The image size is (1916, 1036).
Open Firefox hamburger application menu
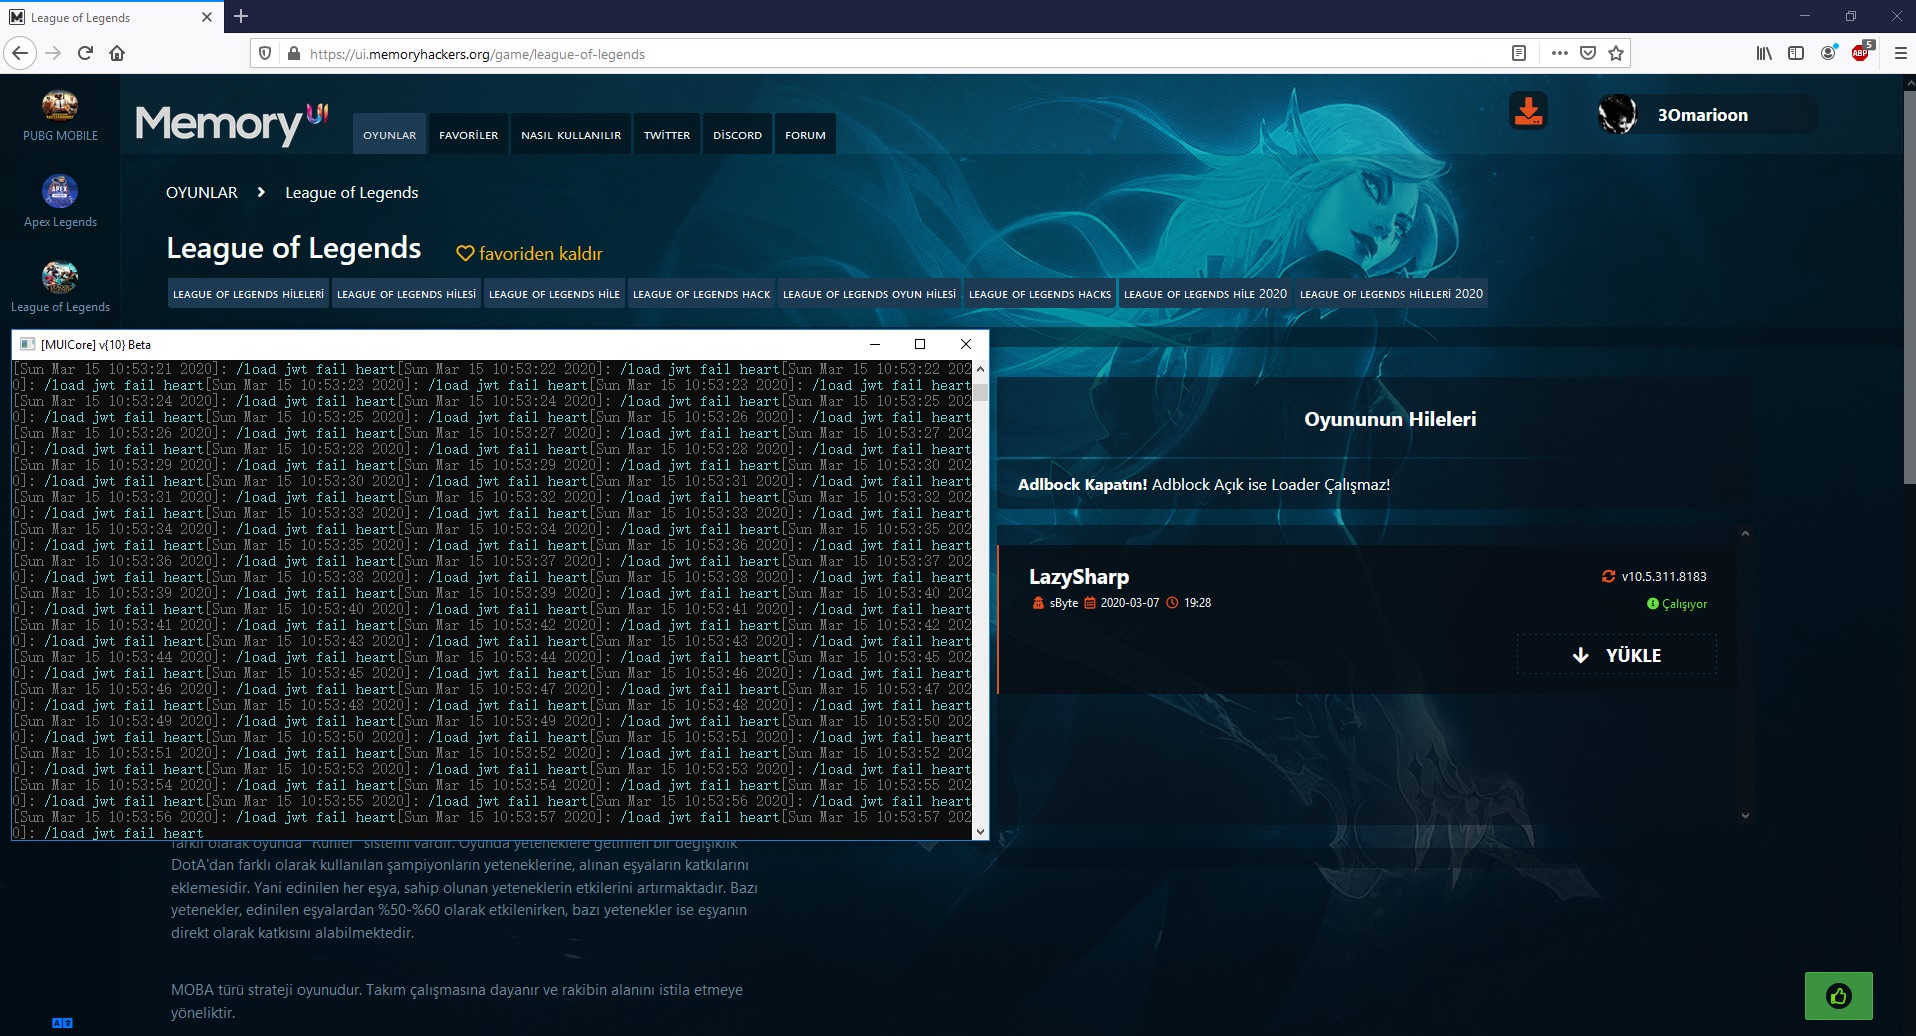tap(1901, 53)
